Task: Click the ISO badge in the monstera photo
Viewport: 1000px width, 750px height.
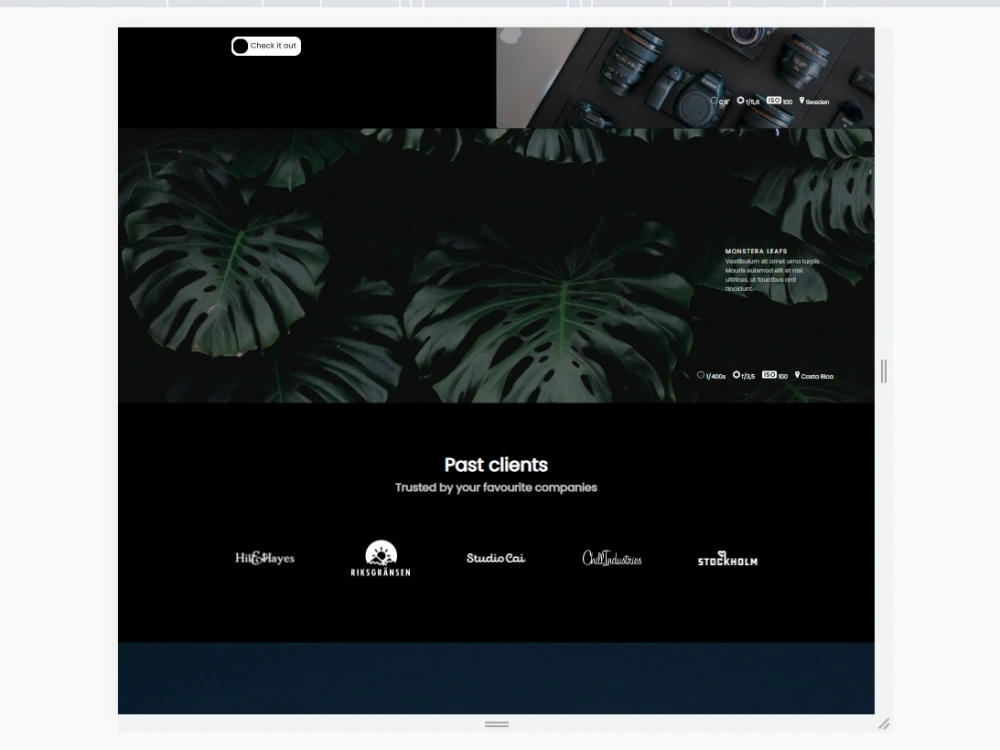Action: (x=770, y=375)
